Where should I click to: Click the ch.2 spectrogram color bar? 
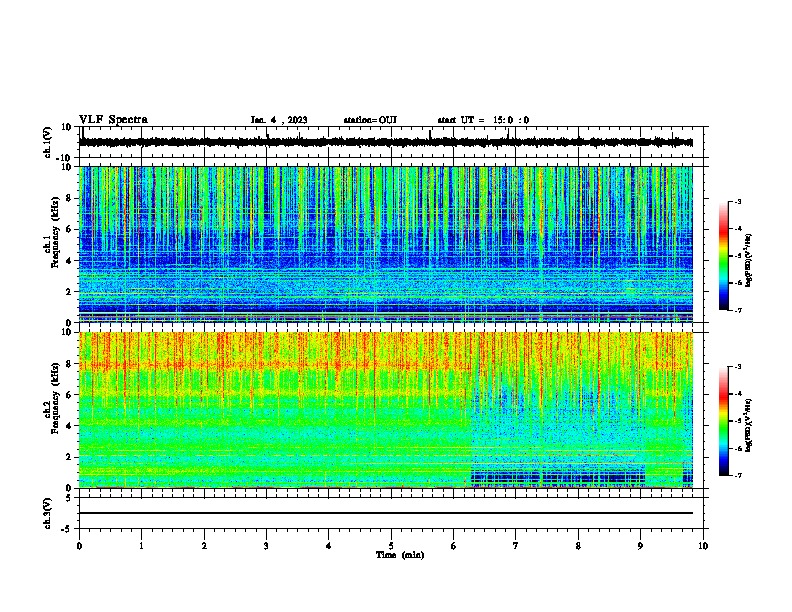tap(724, 421)
